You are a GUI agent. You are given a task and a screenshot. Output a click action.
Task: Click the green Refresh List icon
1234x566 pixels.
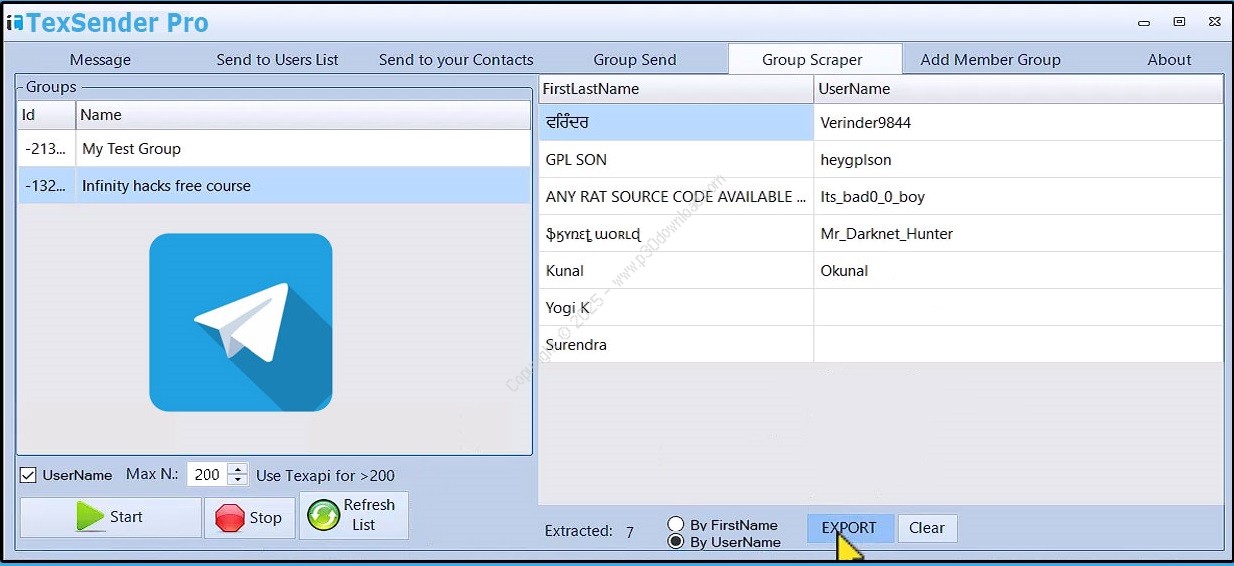tap(324, 516)
